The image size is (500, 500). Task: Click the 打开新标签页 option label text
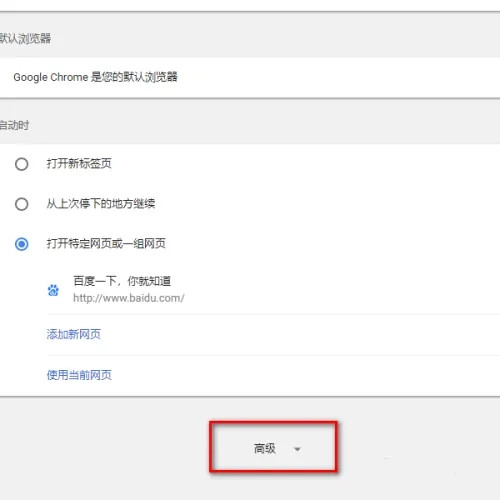click(x=79, y=163)
